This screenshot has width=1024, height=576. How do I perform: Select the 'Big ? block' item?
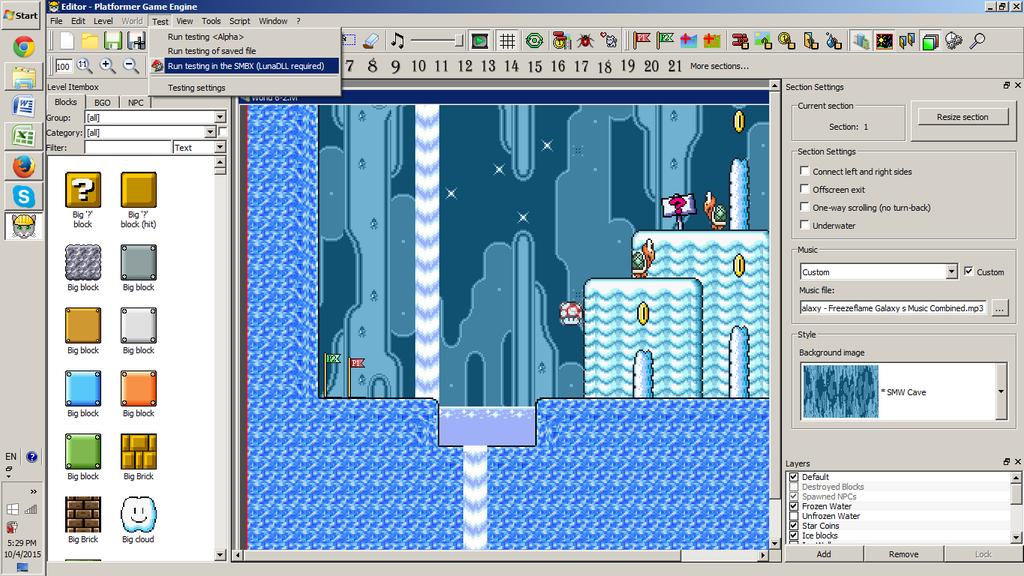tap(83, 200)
